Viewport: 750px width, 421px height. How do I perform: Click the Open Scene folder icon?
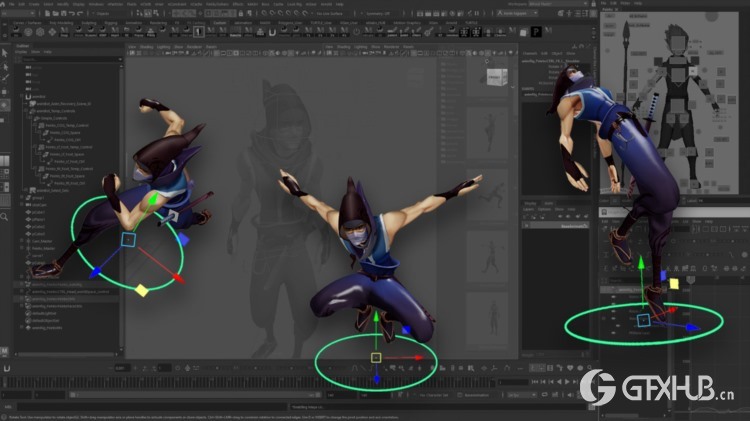pos(56,13)
